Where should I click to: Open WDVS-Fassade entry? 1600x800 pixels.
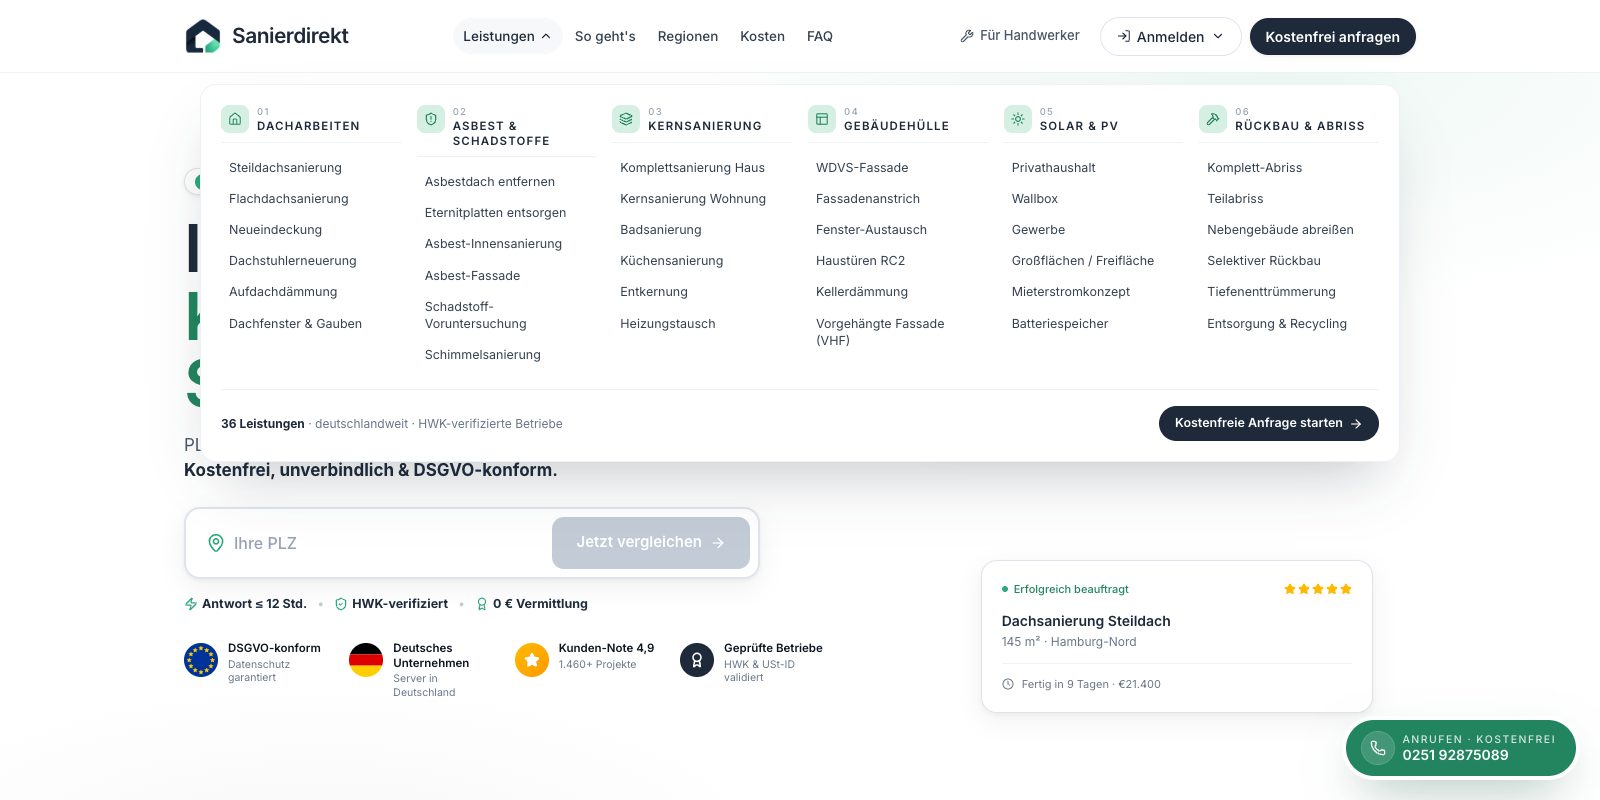coord(862,167)
